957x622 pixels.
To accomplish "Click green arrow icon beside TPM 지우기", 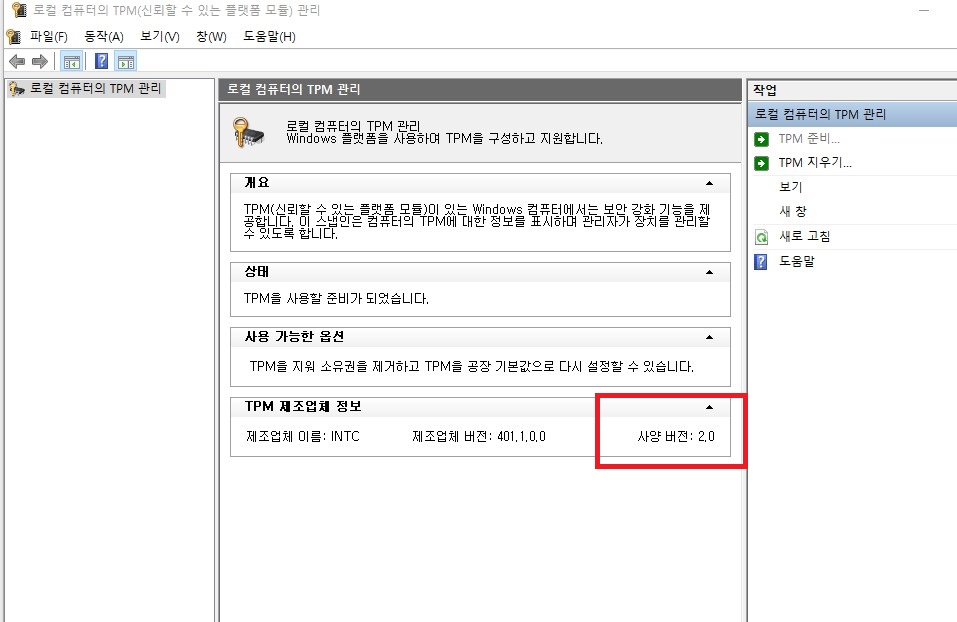I will (x=761, y=163).
